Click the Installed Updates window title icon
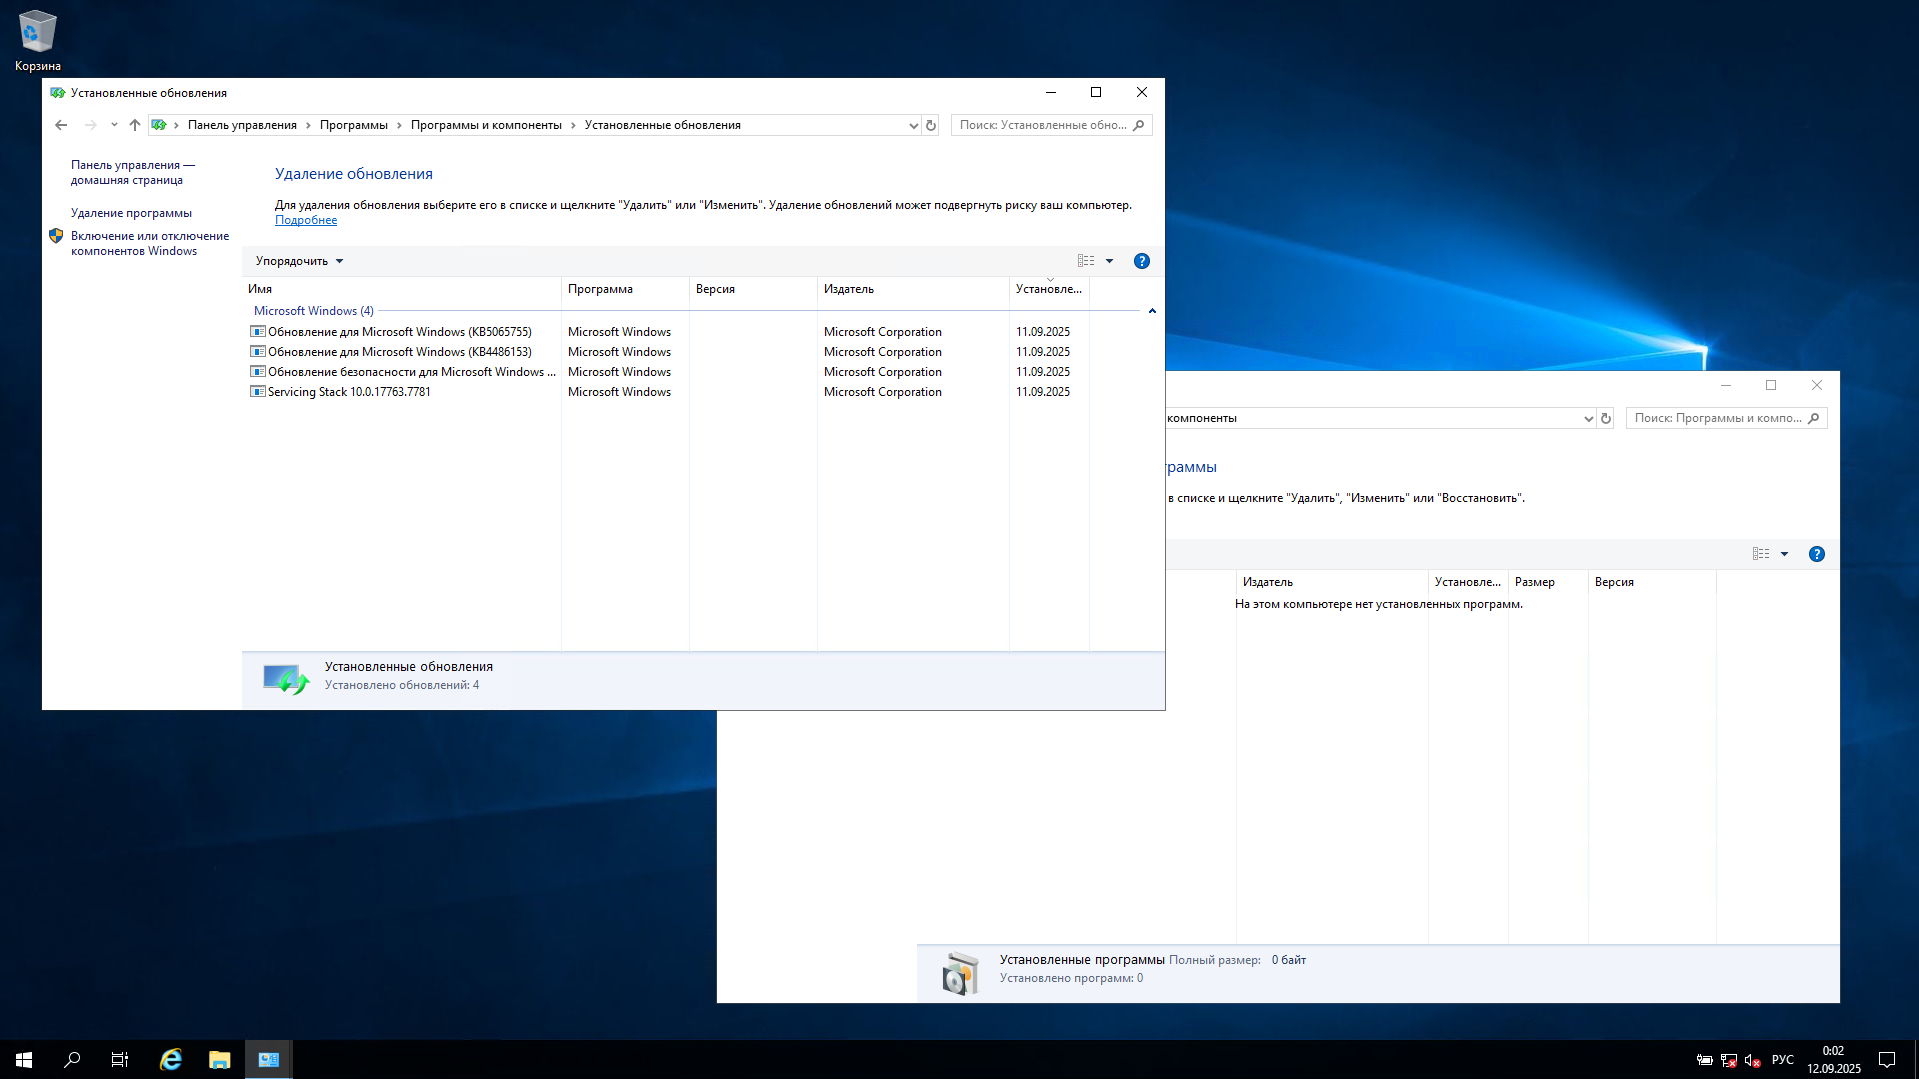The height and width of the screenshot is (1079, 1919). coord(58,93)
